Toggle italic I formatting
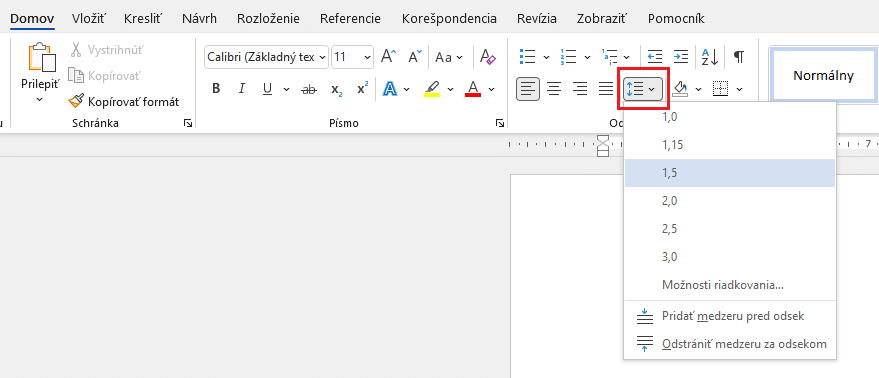Viewport: 879px width, 378px height. pos(242,89)
